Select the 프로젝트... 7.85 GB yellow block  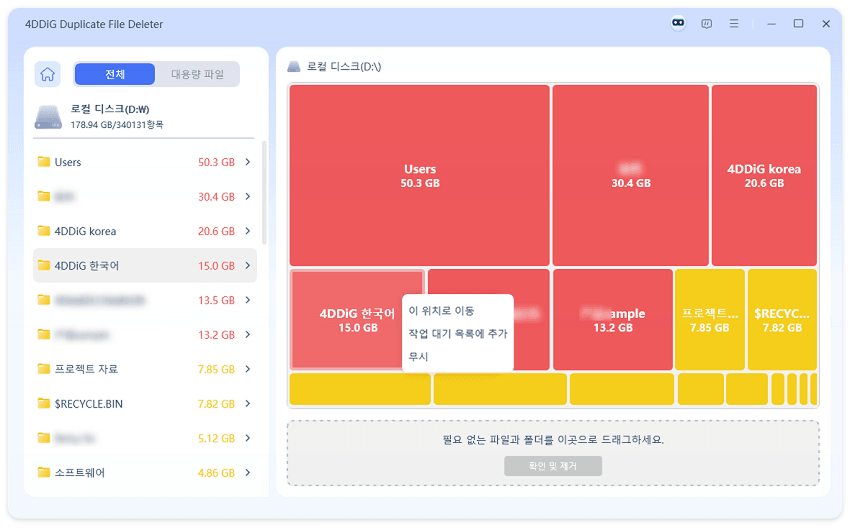pyautogui.click(x=709, y=320)
